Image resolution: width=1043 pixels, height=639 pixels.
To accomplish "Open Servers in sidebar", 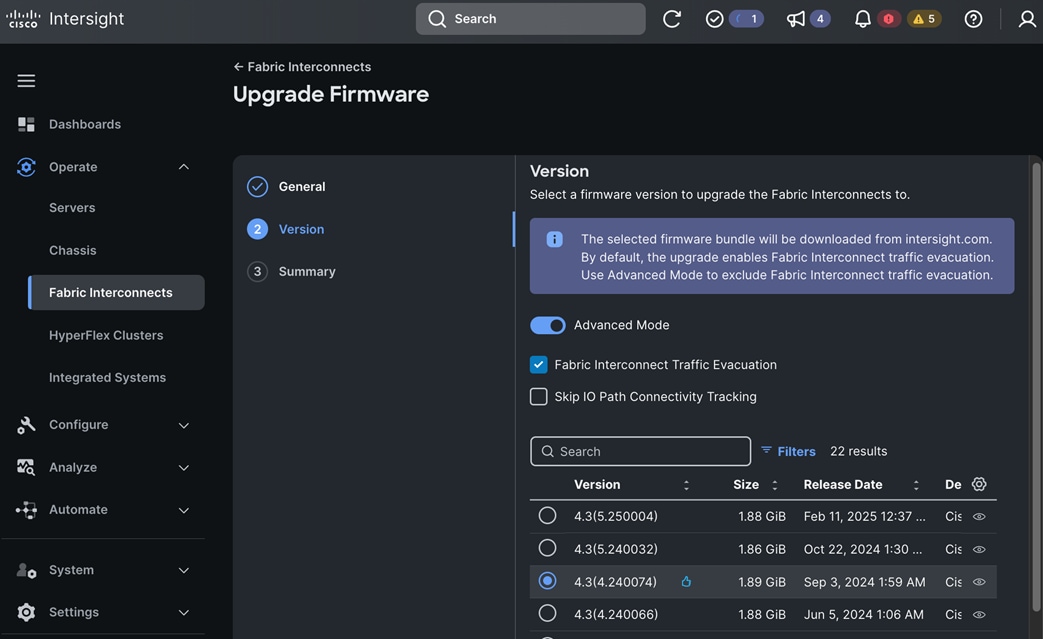I will pyautogui.click(x=72, y=207).
